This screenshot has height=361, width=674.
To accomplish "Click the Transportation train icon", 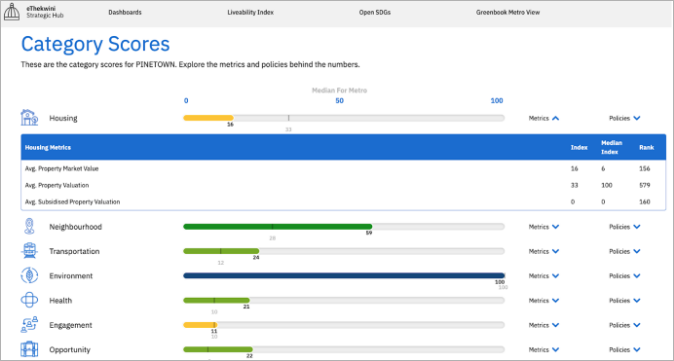I will [x=29, y=251].
